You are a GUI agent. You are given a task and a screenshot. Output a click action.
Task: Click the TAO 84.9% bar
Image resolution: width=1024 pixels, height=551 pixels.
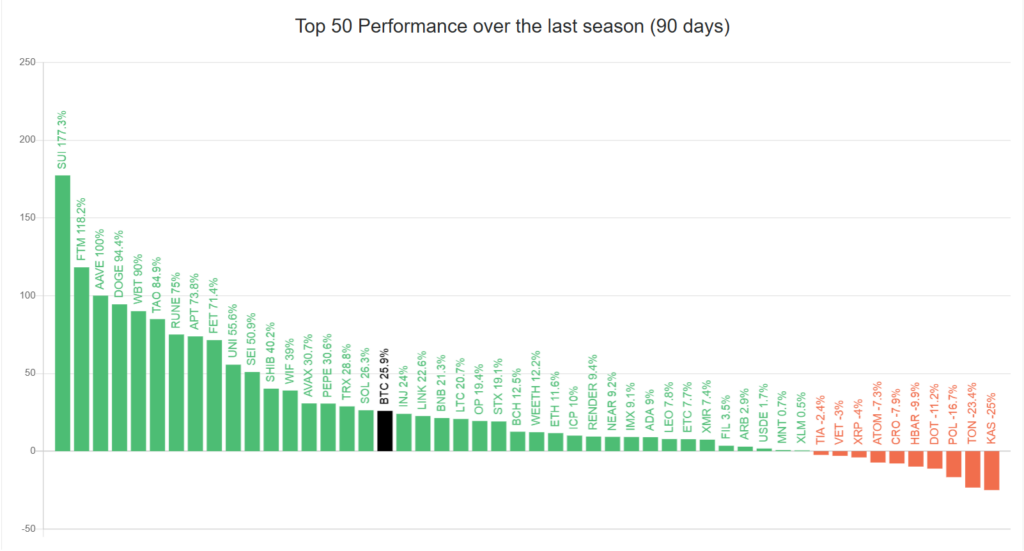click(x=157, y=385)
